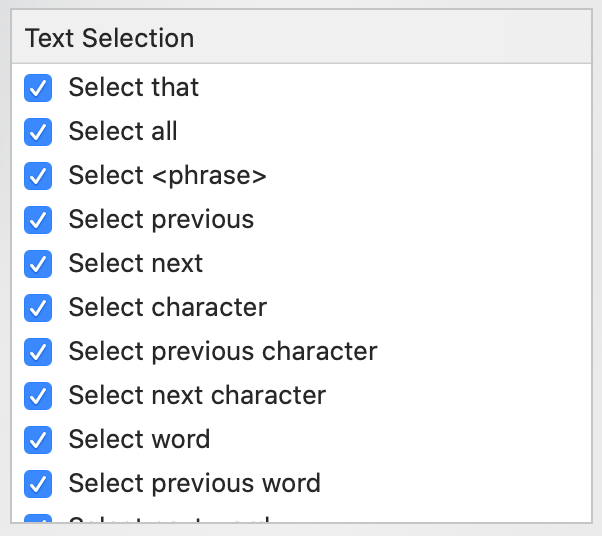Toggle the Select word checkbox
This screenshot has width=602, height=536.
38,440
